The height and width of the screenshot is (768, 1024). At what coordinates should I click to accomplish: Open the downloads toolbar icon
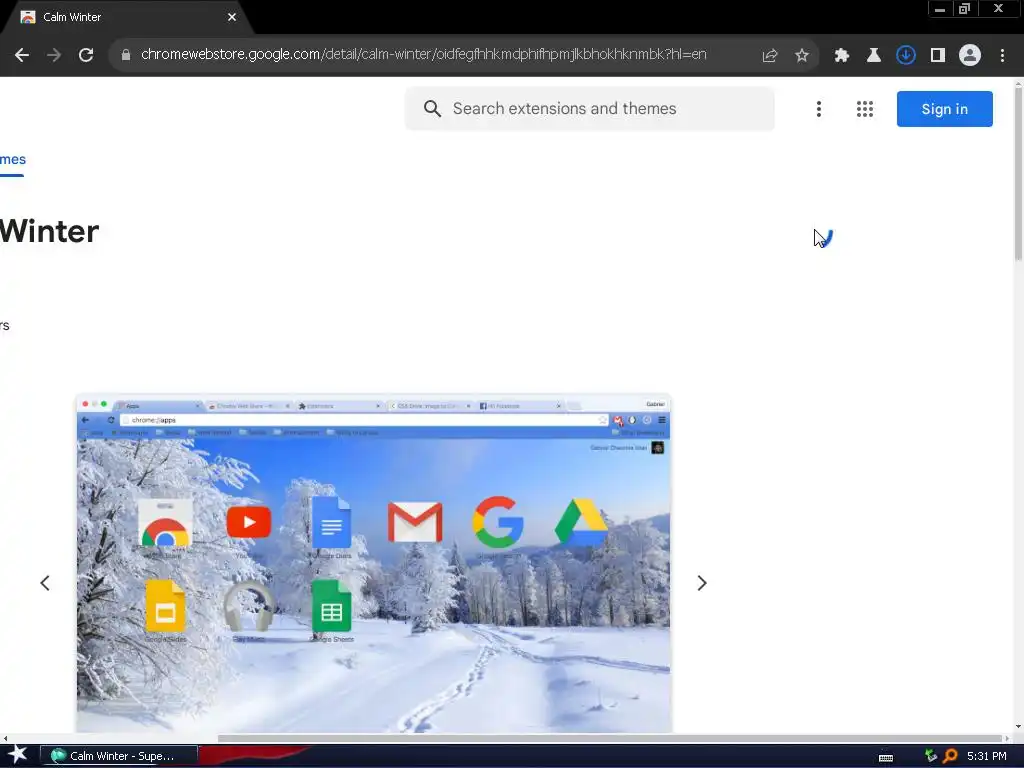pos(906,56)
